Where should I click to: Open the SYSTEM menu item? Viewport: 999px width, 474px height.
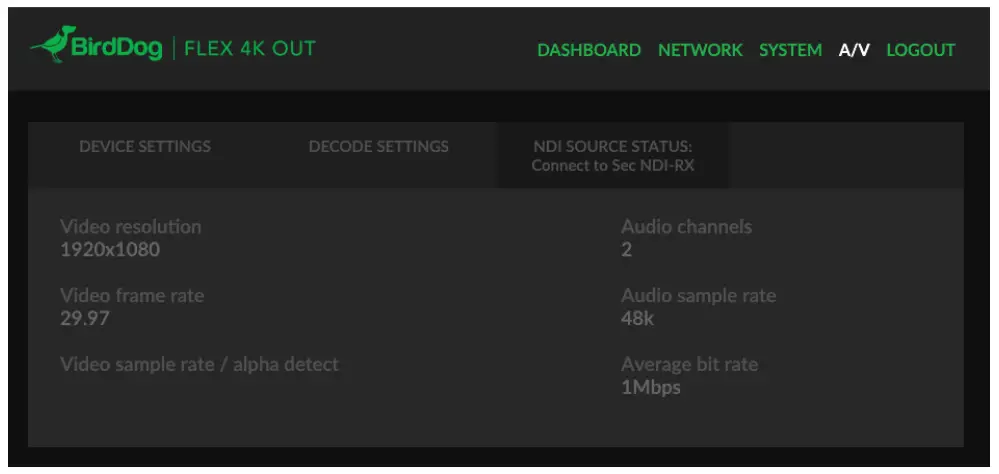coord(790,50)
